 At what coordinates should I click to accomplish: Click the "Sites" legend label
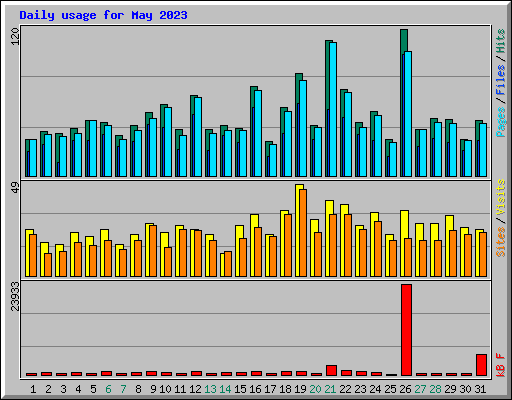[x=500, y=242]
